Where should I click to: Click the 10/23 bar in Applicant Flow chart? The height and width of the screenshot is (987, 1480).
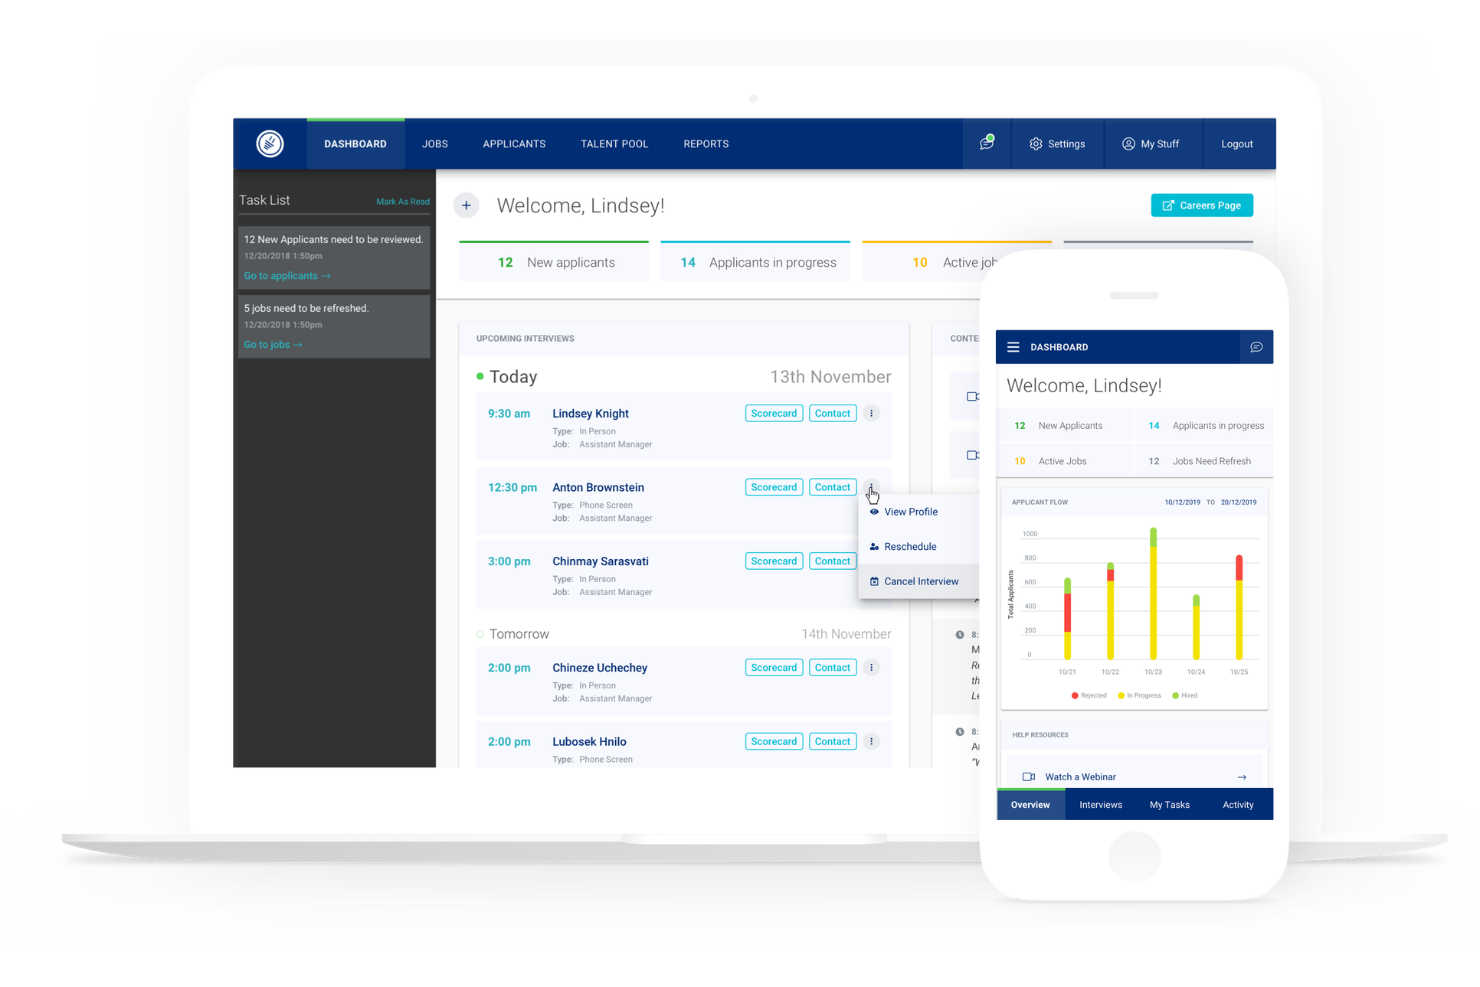click(x=1153, y=593)
